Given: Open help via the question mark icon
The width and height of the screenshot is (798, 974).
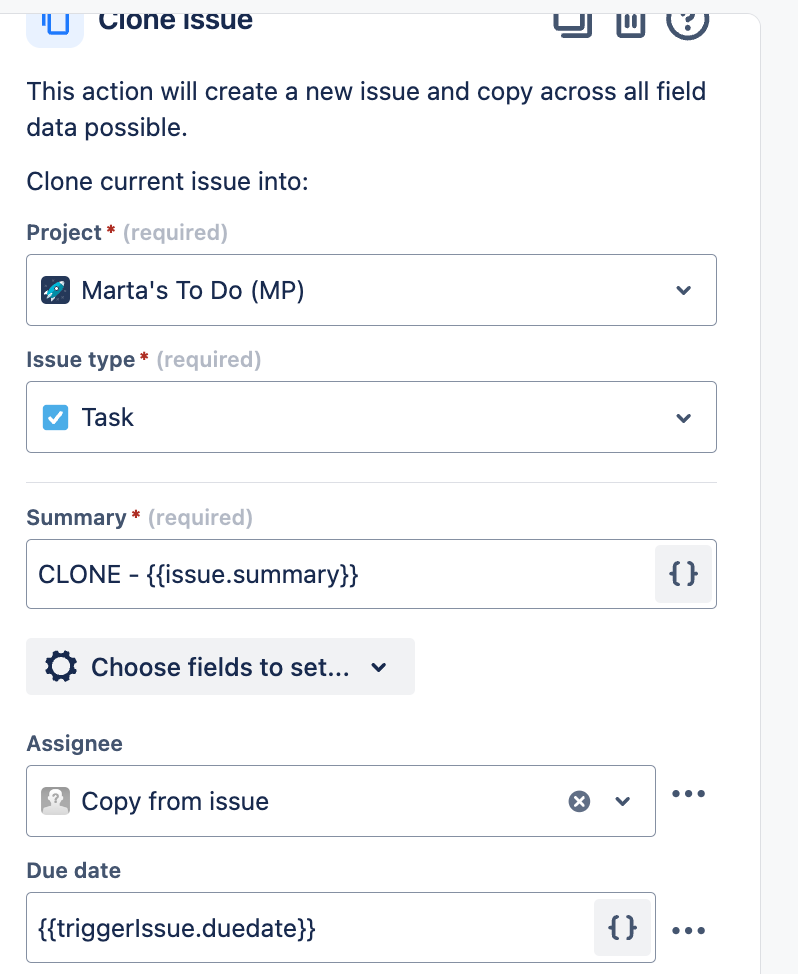Looking at the screenshot, I should point(687,20).
